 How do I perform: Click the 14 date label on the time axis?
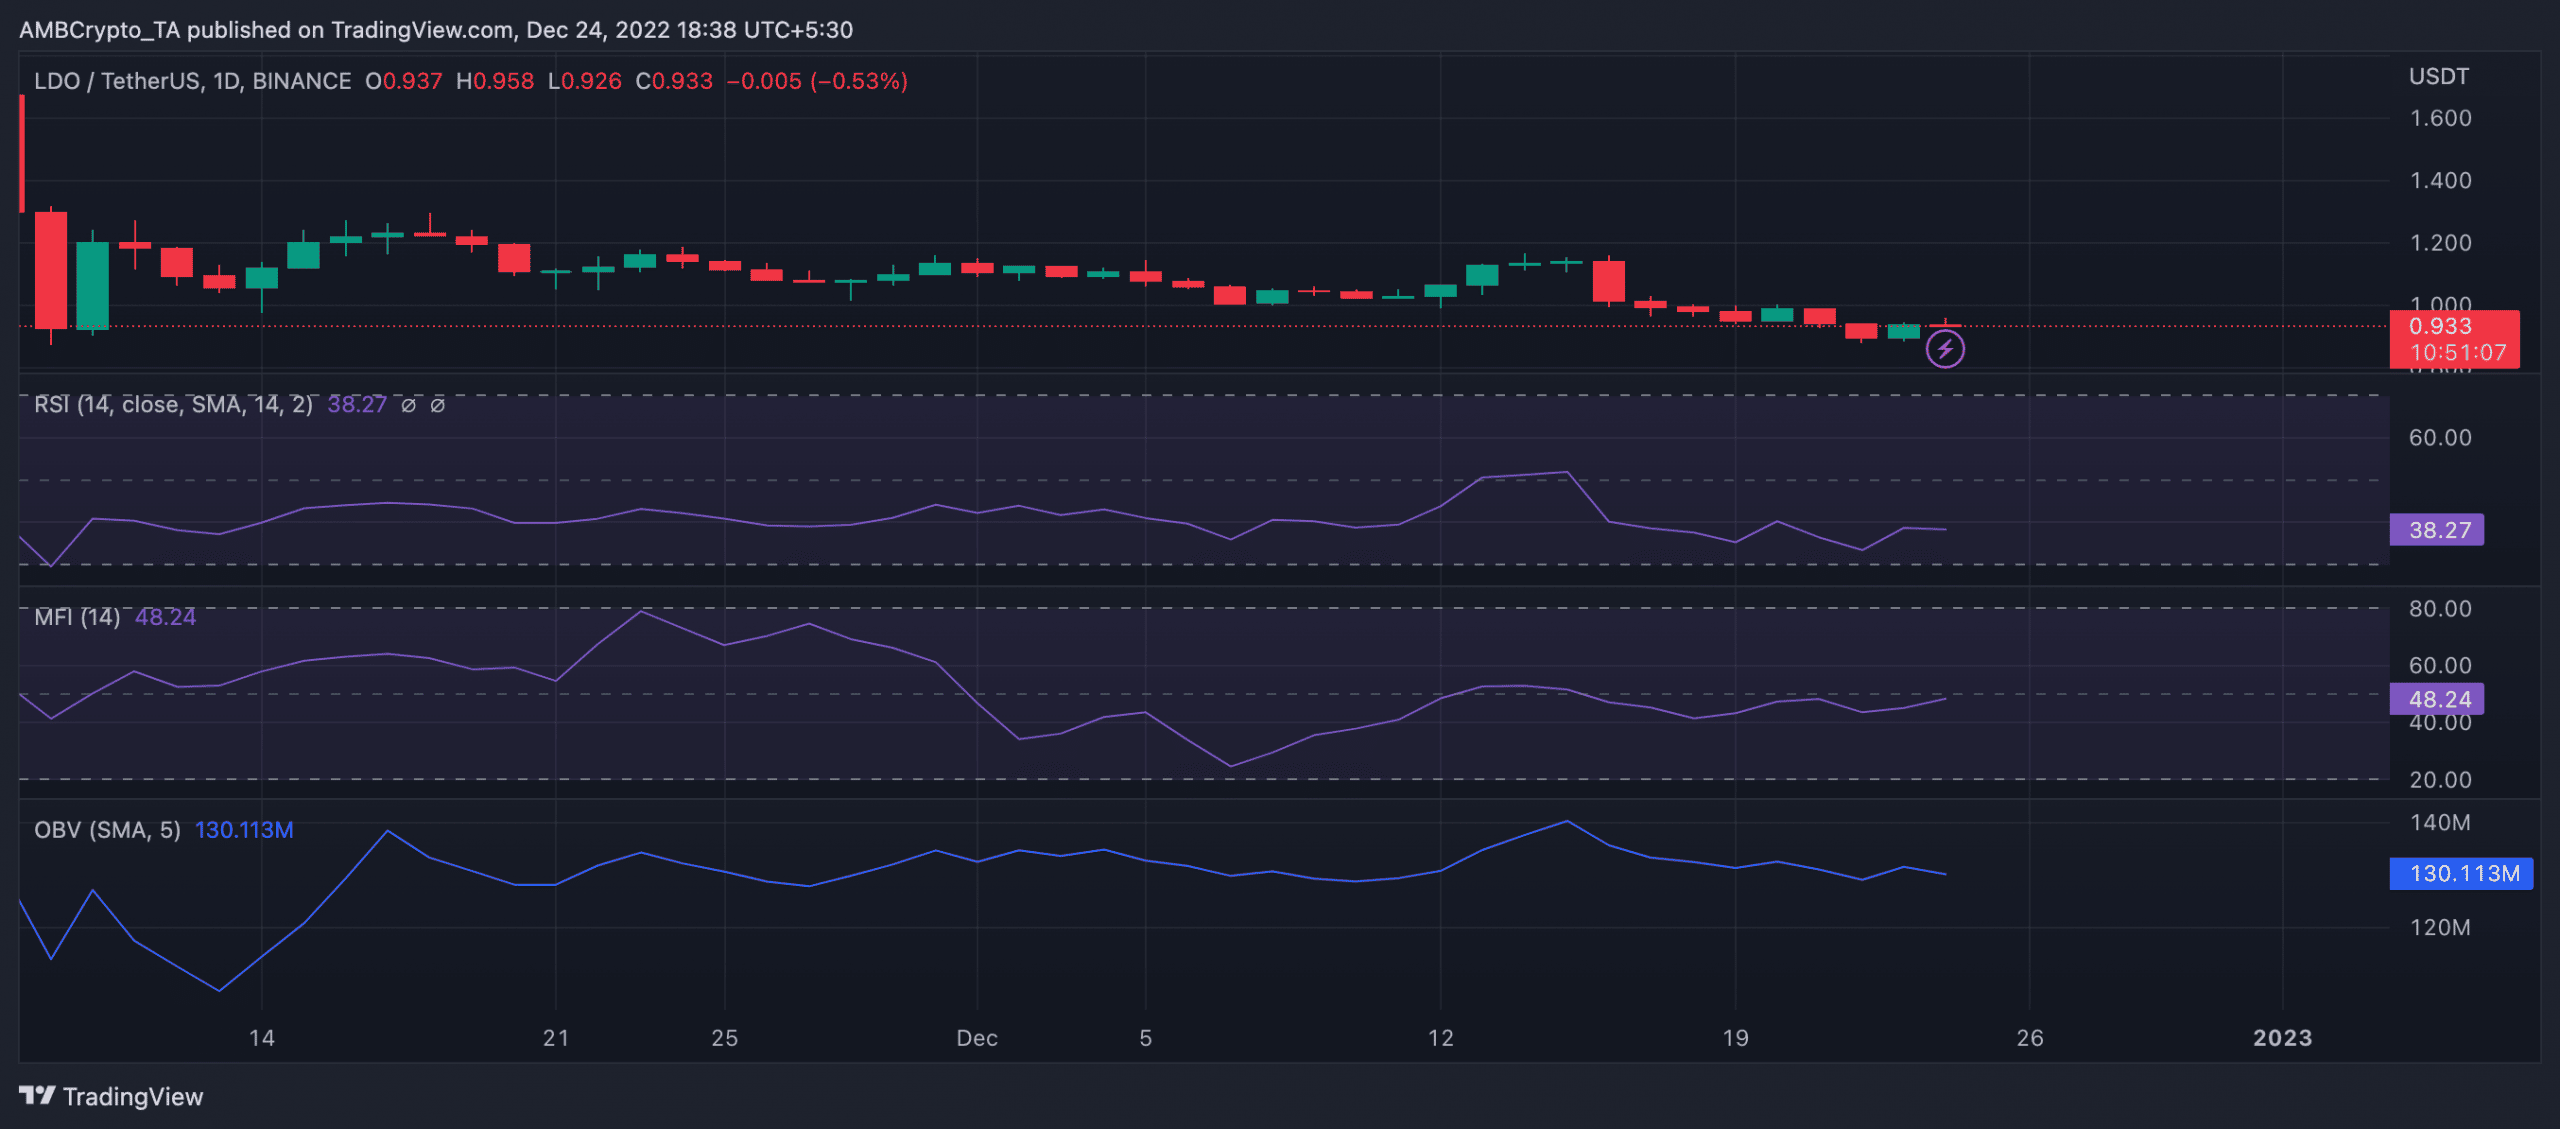click(262, 1038)
